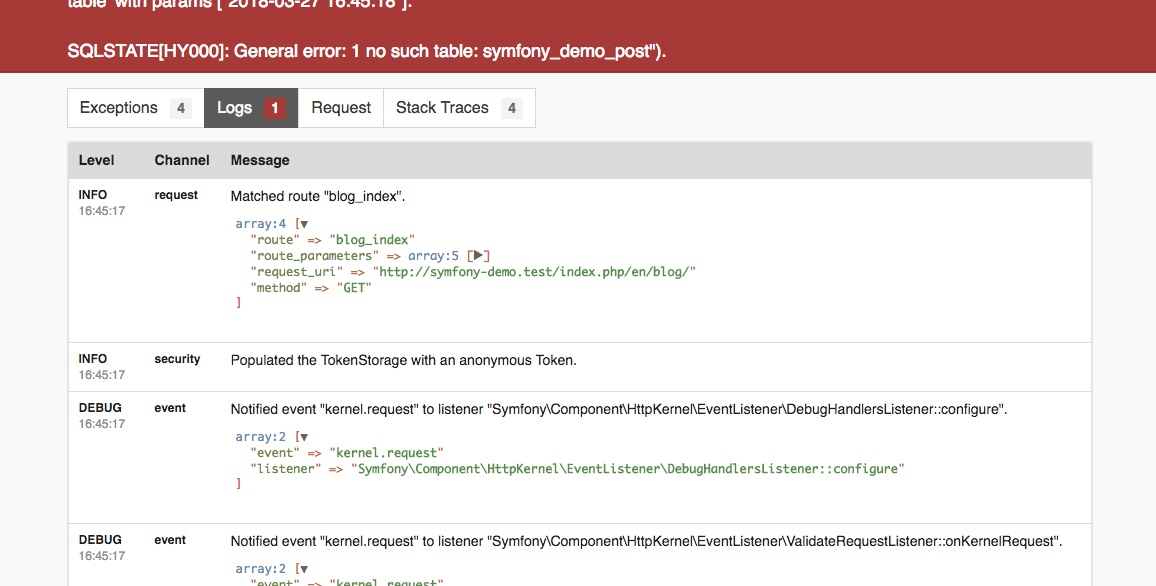Open the Stack Traces tab
The width and height of the screenshot is (1156, 586).
459,108
